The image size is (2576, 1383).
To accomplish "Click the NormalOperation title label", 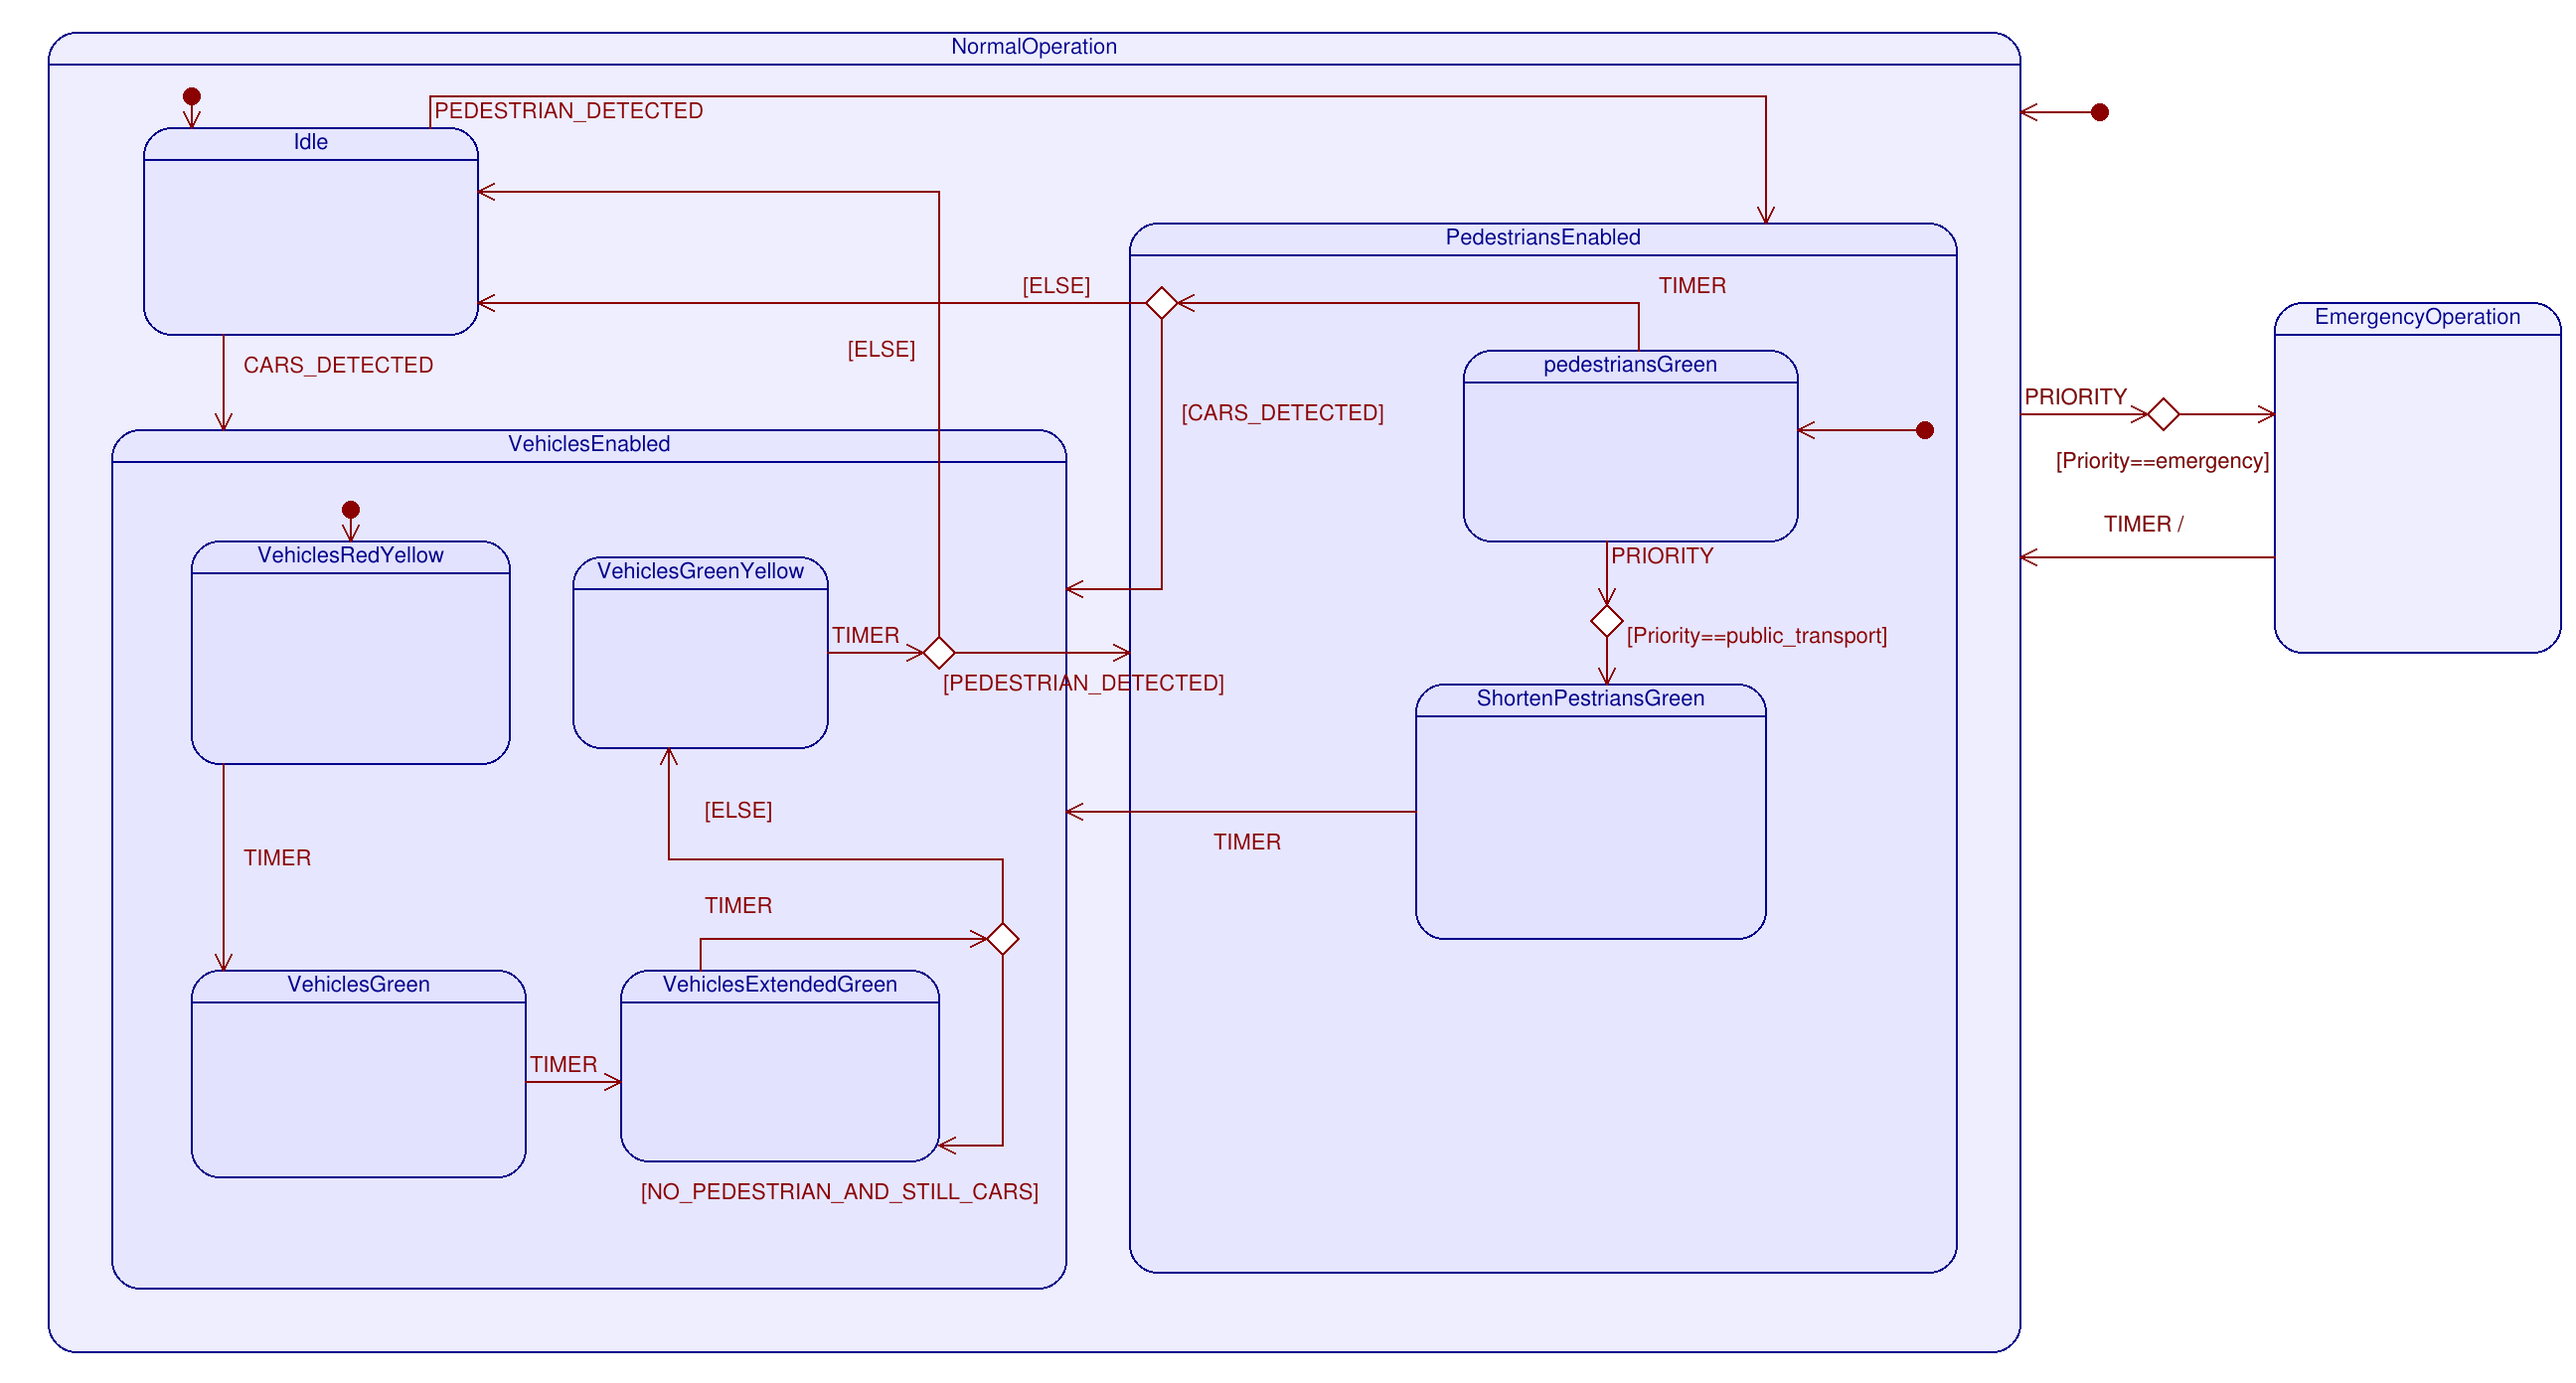I will 1033,47.
